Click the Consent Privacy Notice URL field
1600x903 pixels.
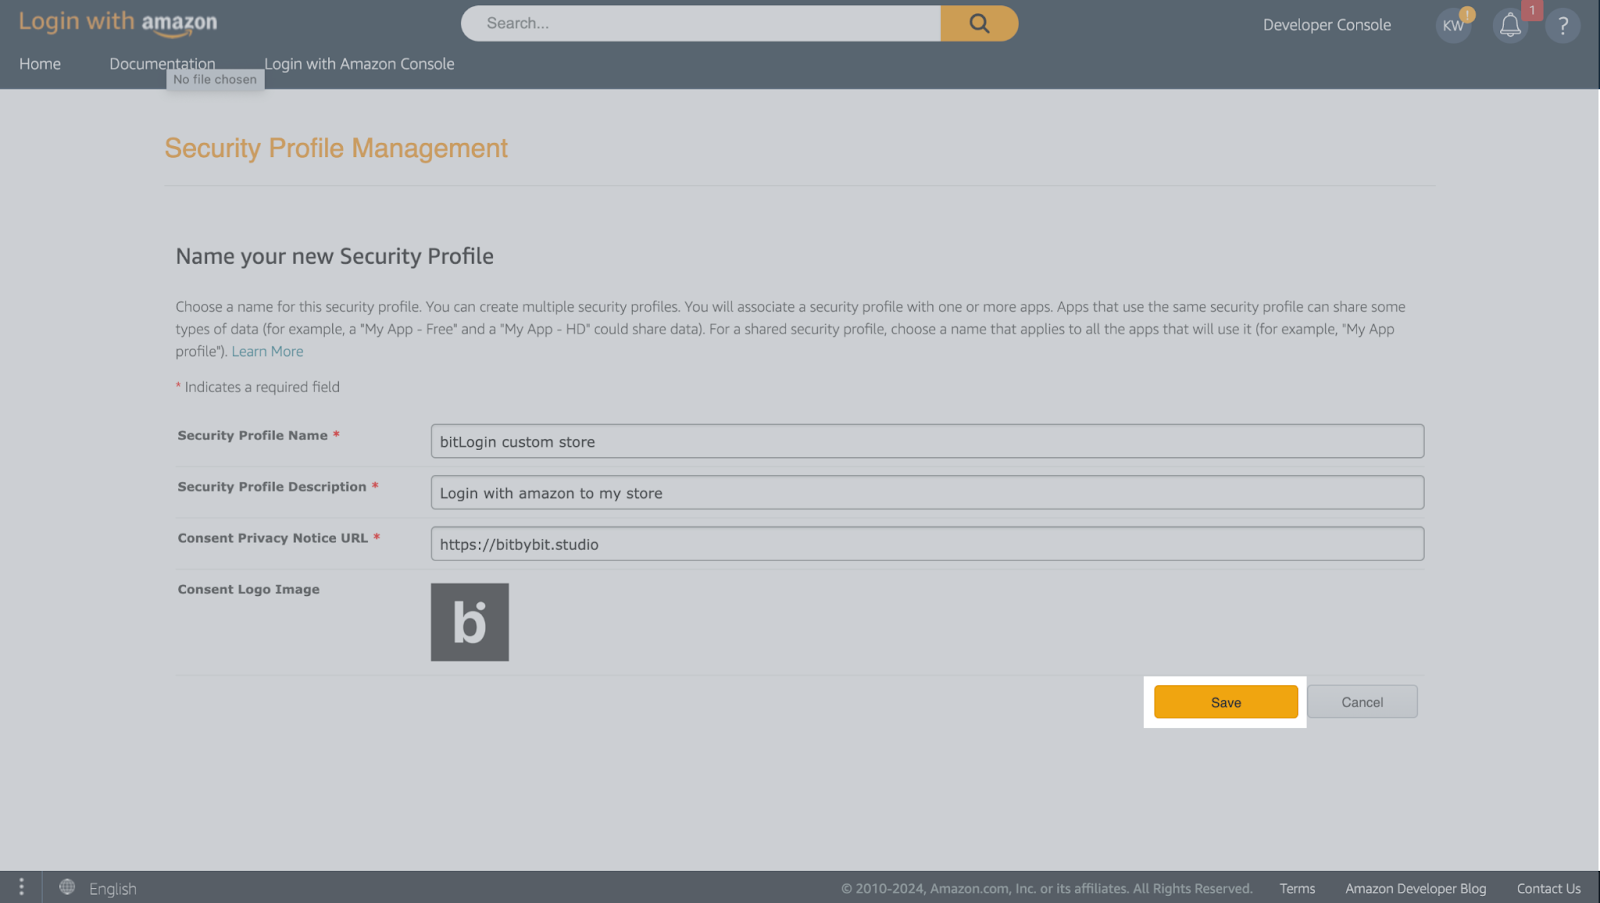(x=927, y=544)
